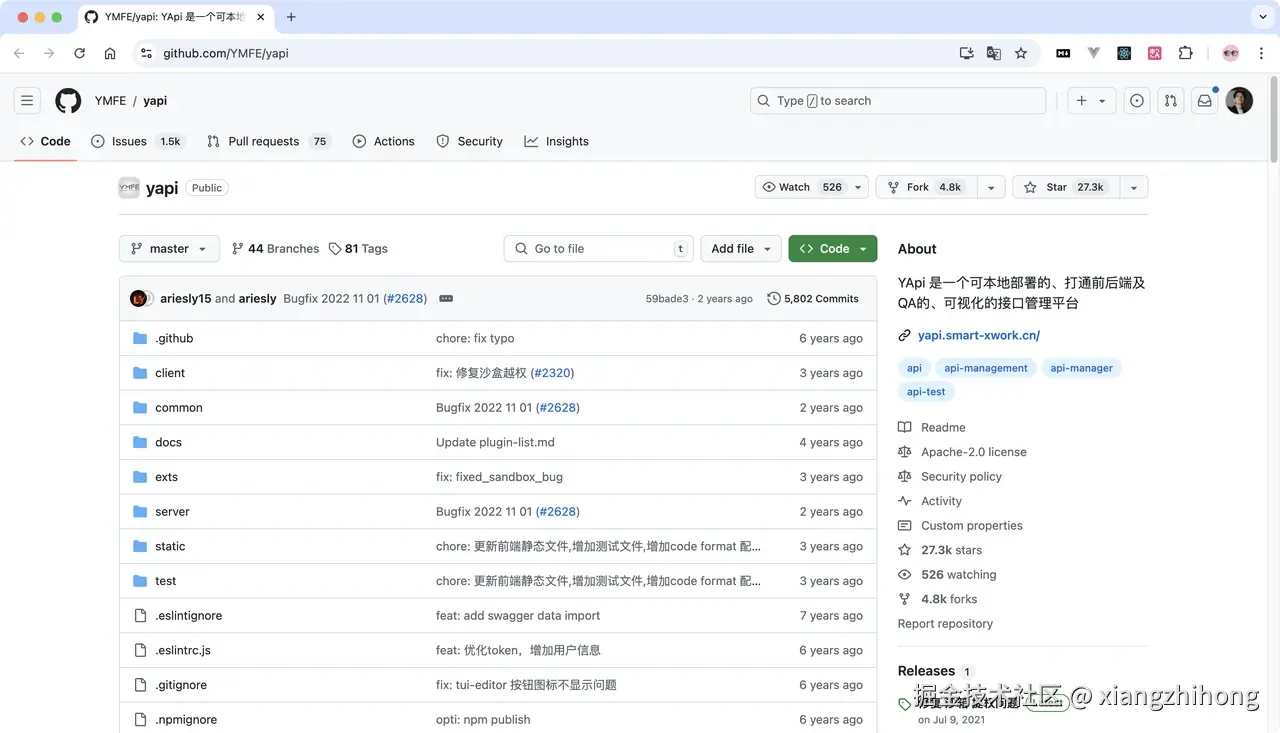The height and width of the screenshot is (733, 1280).
Task: Open the master branch selector
Action: (169, 249)
